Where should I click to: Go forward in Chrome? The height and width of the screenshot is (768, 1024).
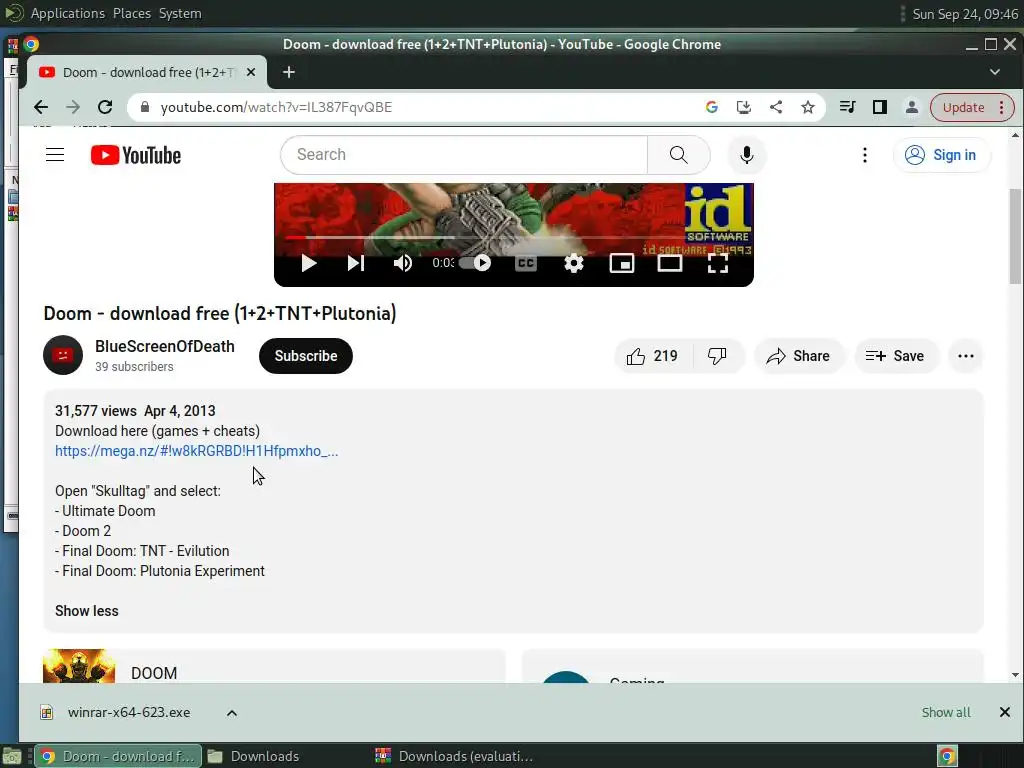pos(73,107)
